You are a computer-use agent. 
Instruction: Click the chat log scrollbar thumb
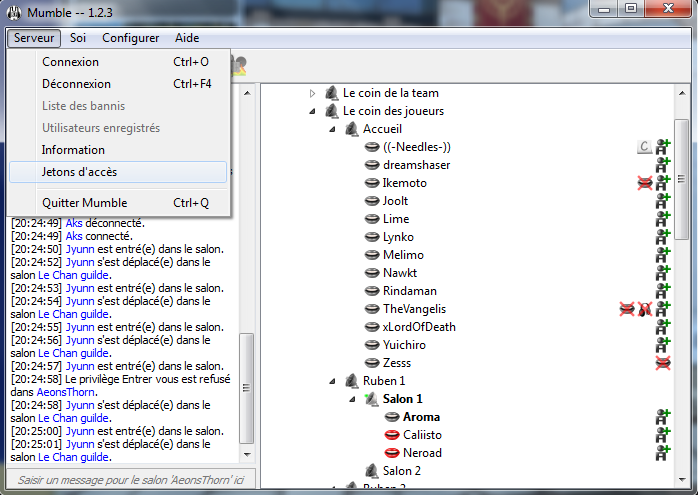(247, 388)
